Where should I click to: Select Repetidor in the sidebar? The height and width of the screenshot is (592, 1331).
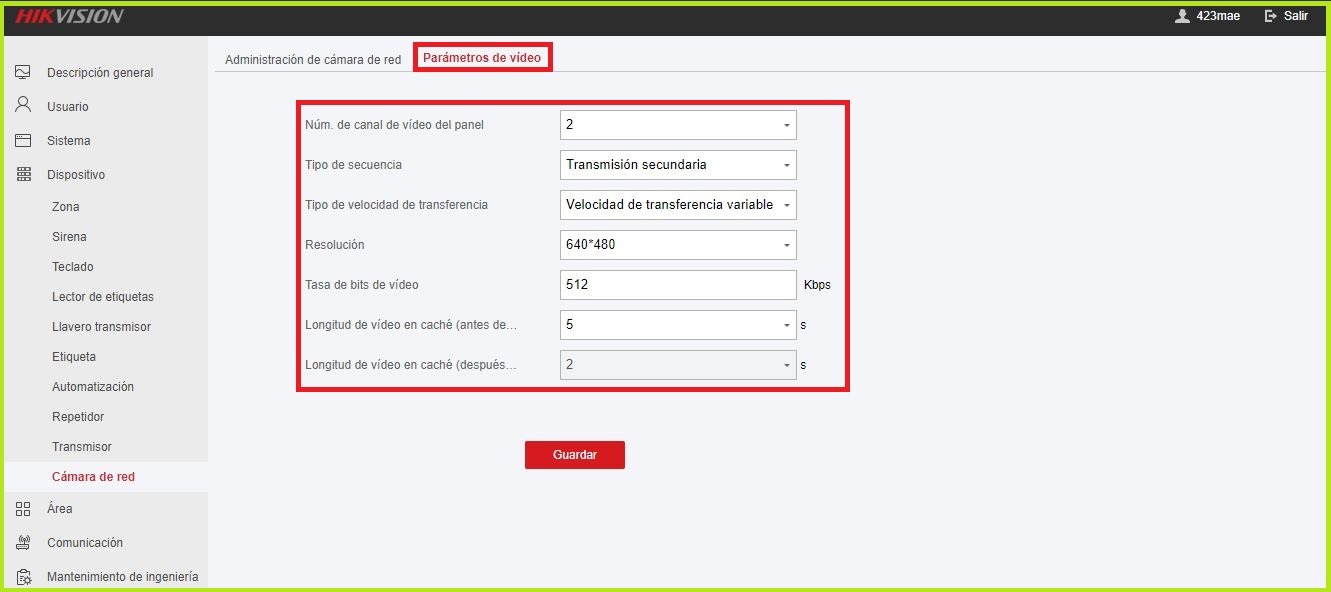pyautogui.click(x=78, y=417)
